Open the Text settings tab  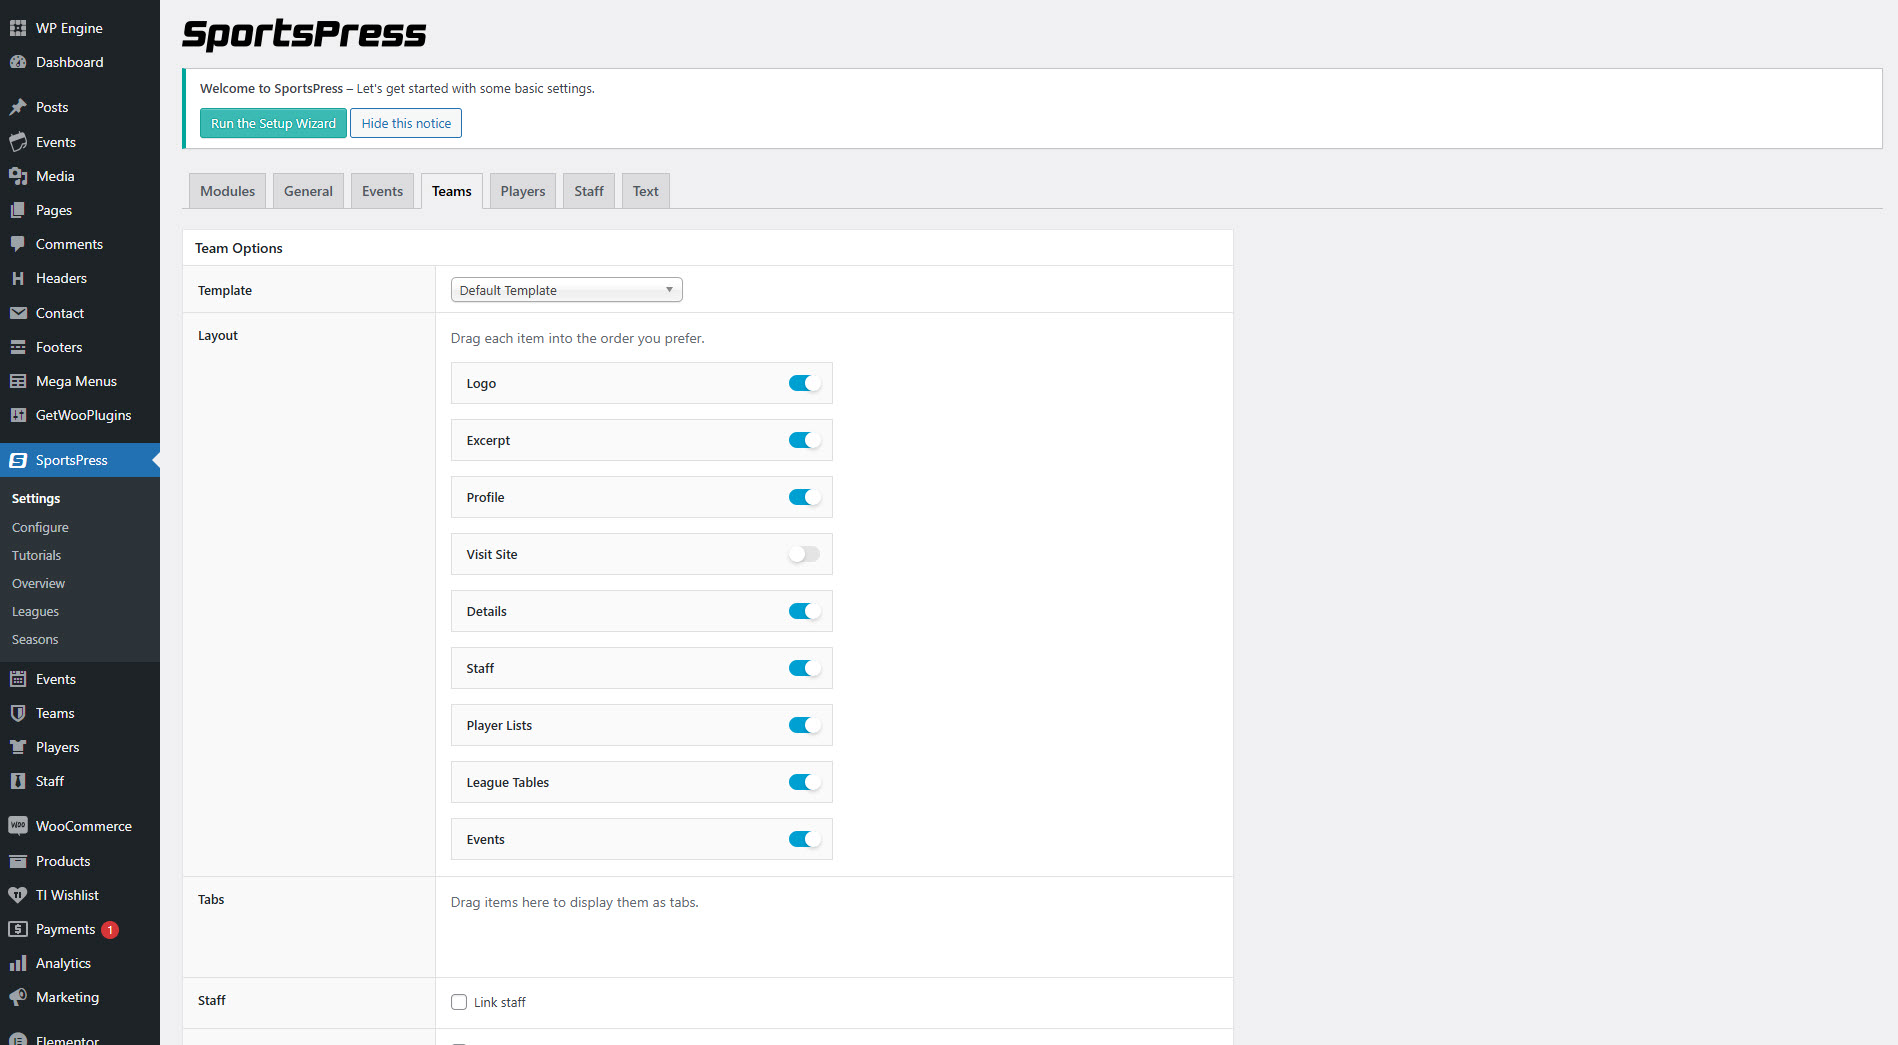pos(646,191)
